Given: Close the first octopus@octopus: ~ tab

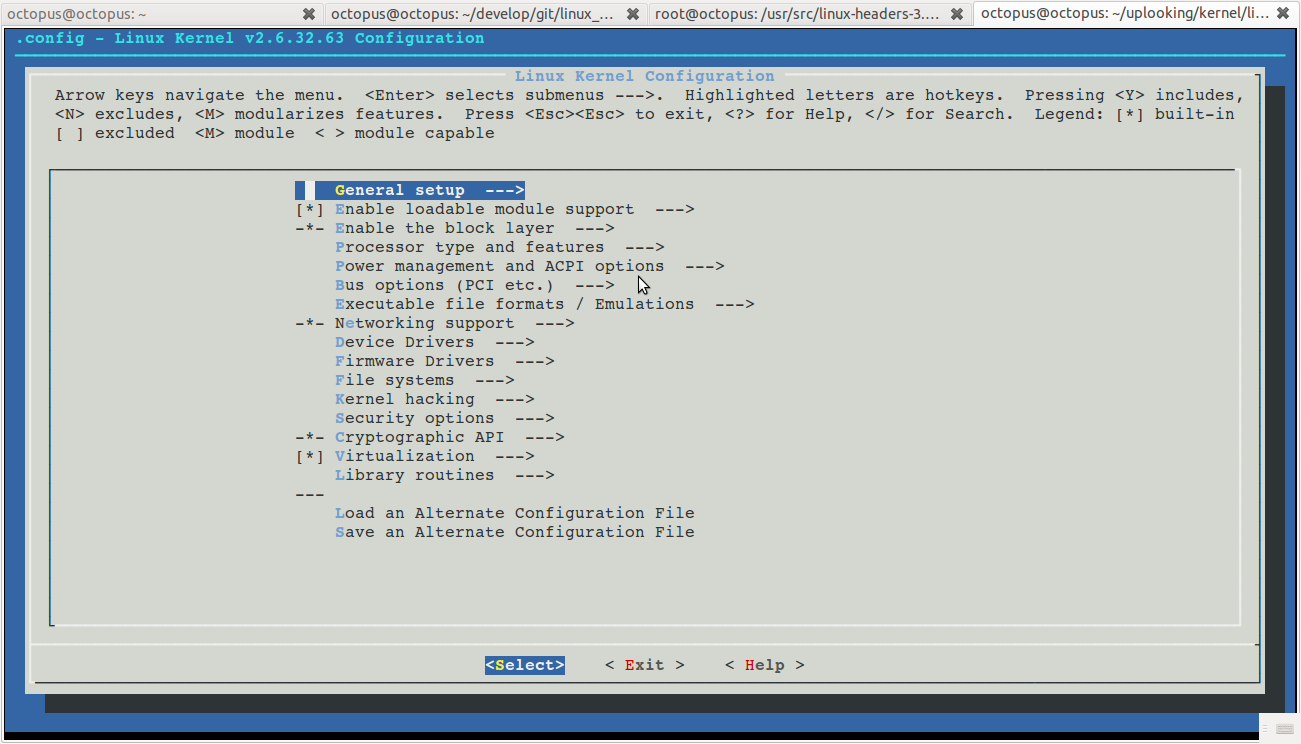Looking at the screenshot, I should (x=309, y=14).
